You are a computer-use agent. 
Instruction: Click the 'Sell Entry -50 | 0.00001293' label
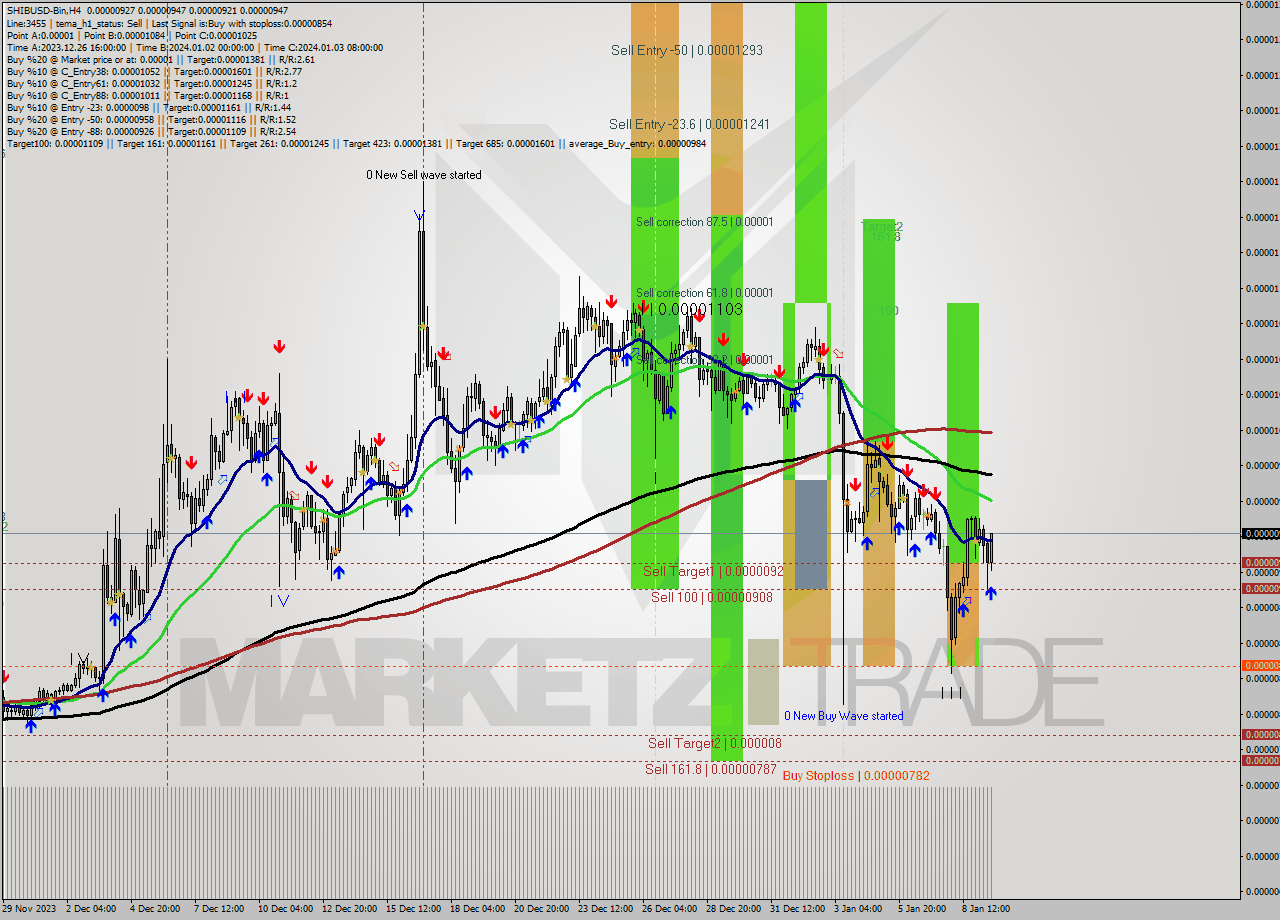(x=687, y=49)
